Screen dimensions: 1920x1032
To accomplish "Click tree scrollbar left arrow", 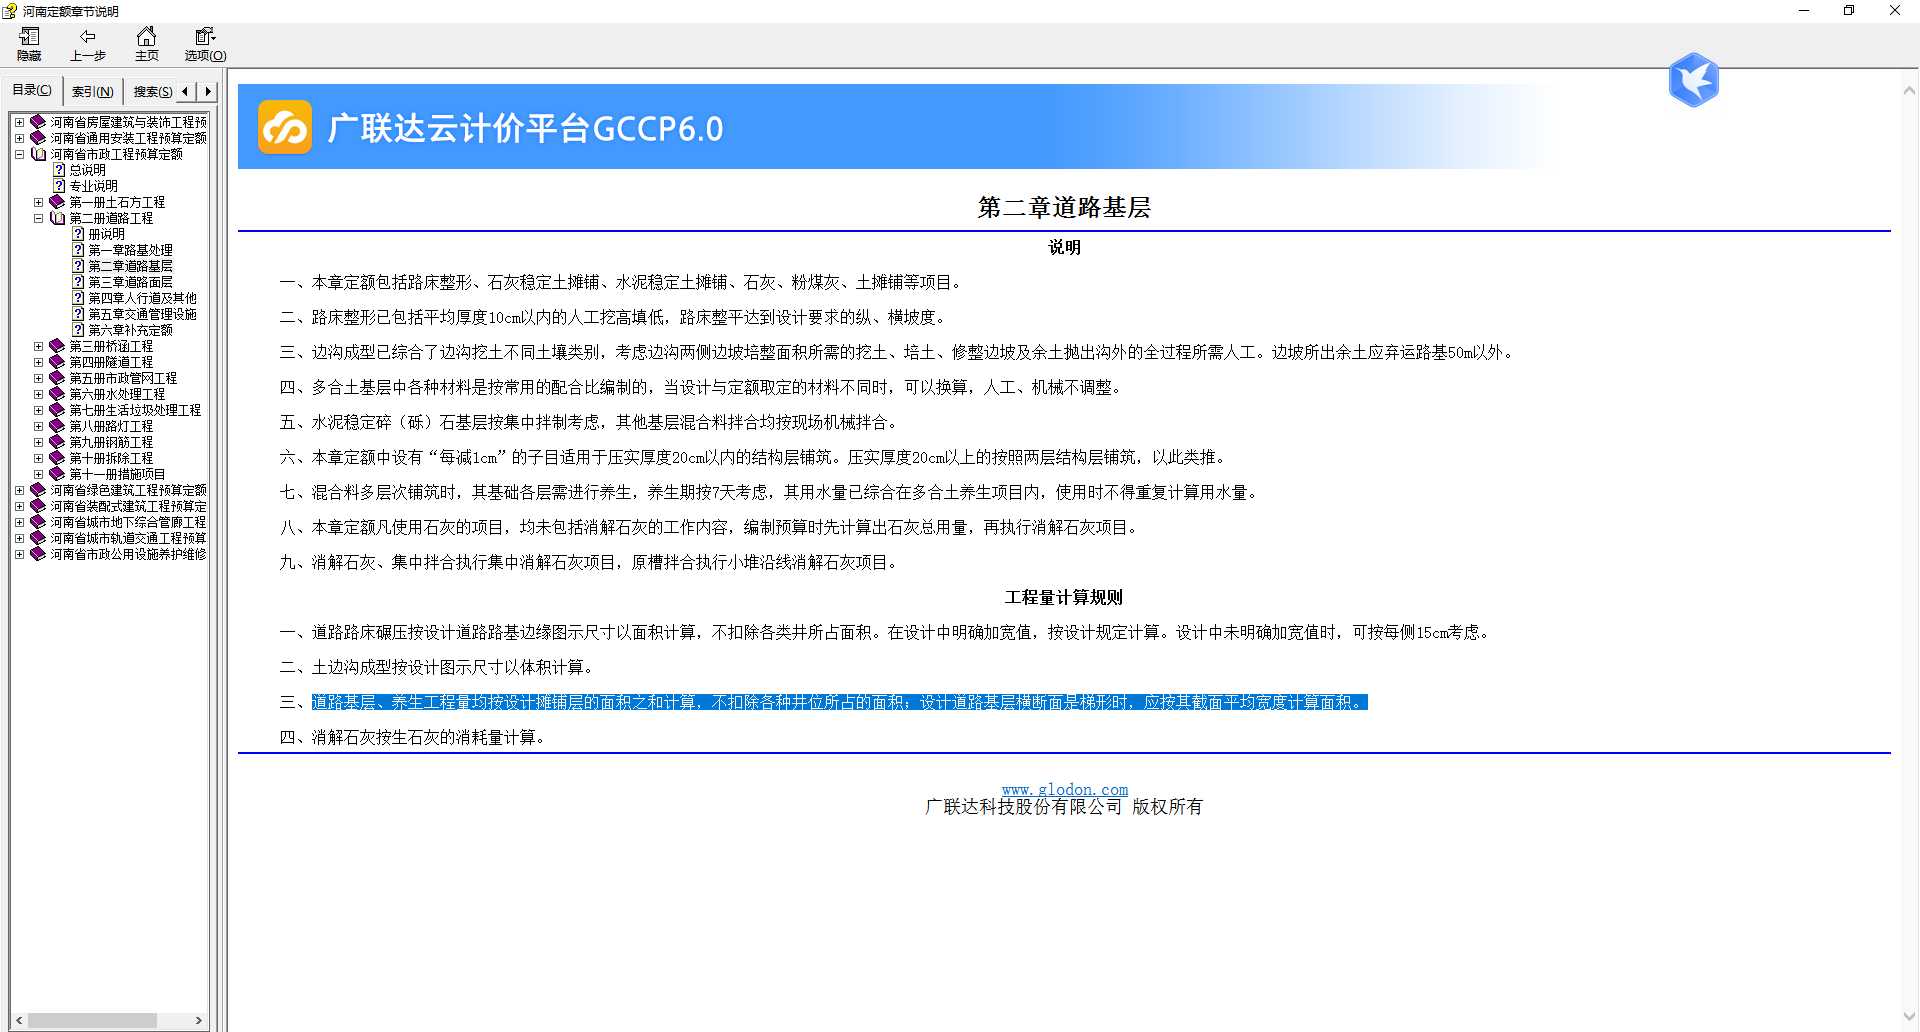I will 19,1020.
